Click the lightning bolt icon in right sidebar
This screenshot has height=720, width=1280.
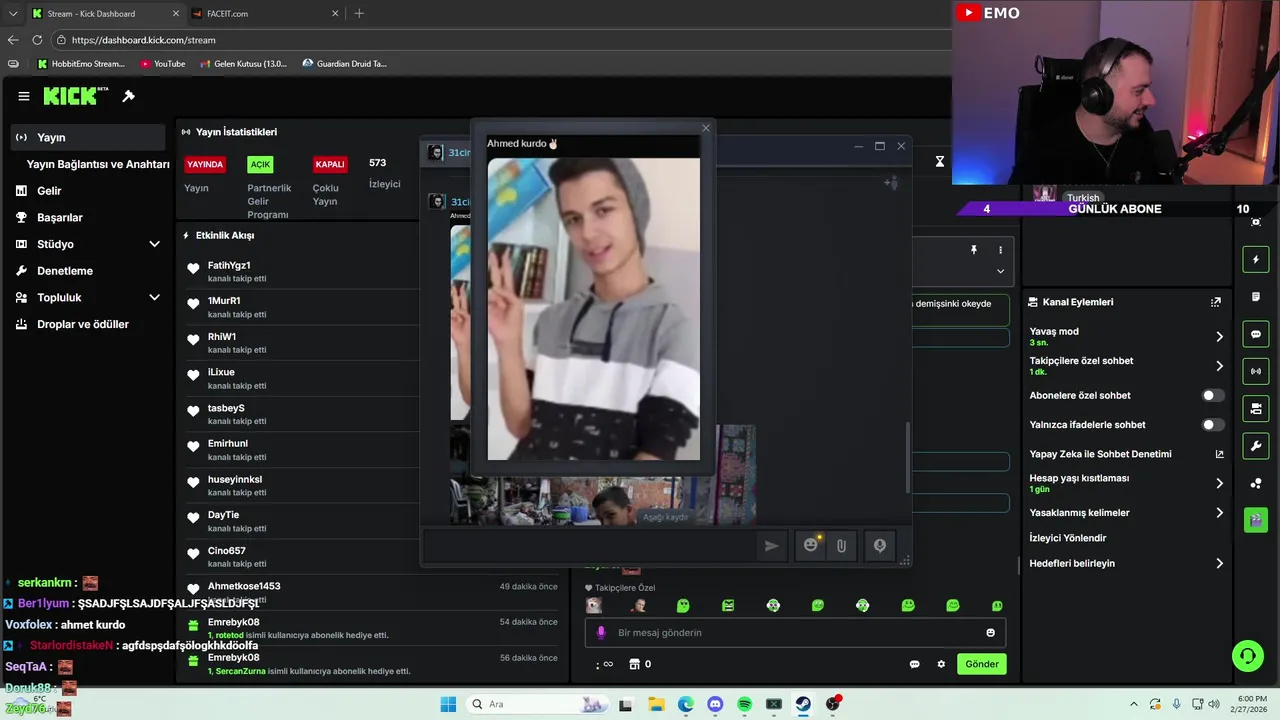[1256, 260]
